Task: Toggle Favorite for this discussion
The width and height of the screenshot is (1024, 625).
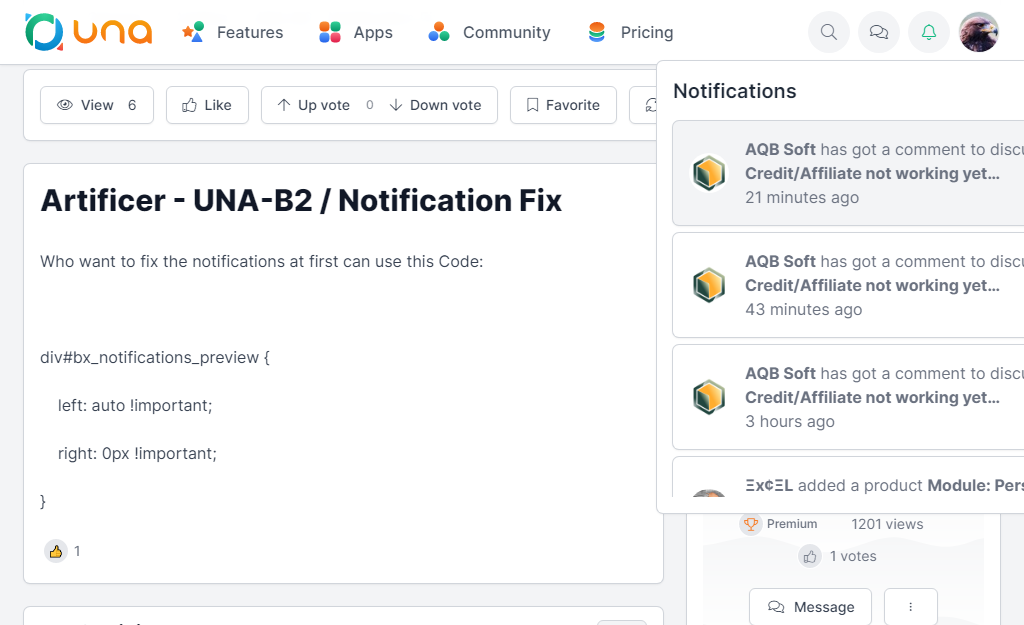Action: coord(562,105)
